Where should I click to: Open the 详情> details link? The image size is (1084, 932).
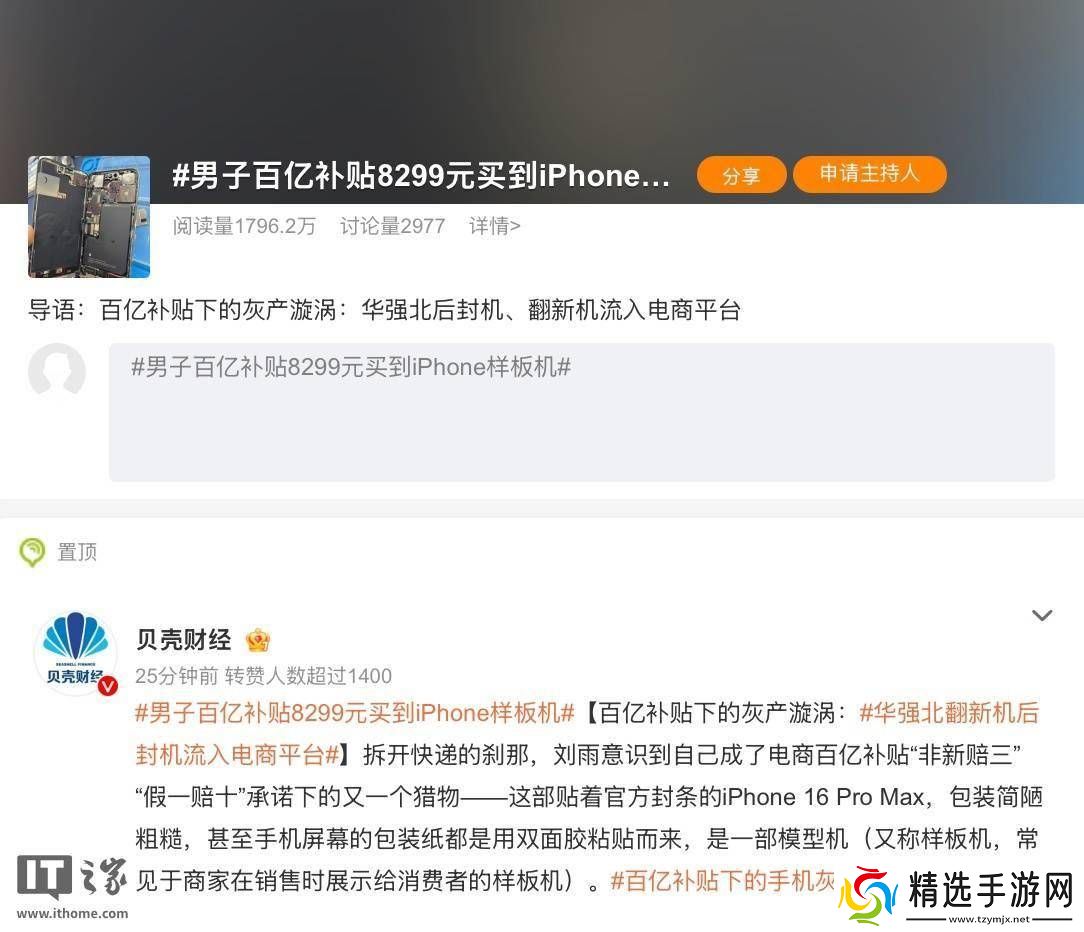click(x=494, y=225)
